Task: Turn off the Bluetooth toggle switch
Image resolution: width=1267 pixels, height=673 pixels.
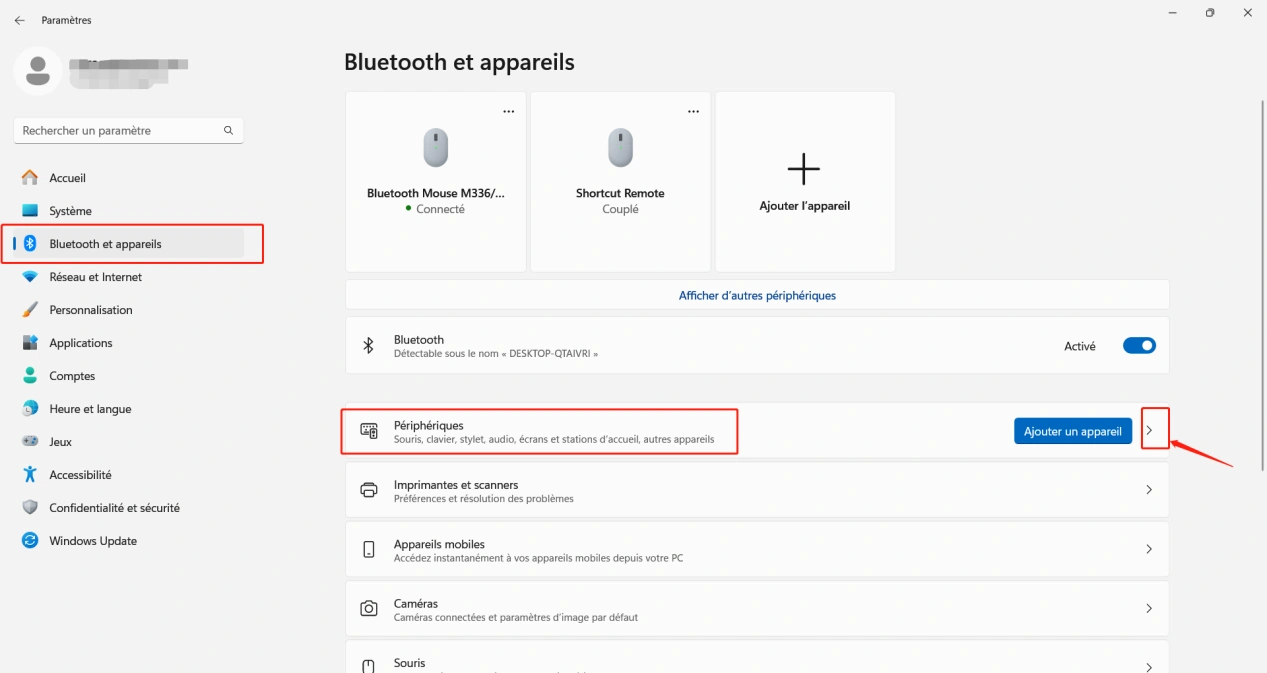Action: [1139, 346]
